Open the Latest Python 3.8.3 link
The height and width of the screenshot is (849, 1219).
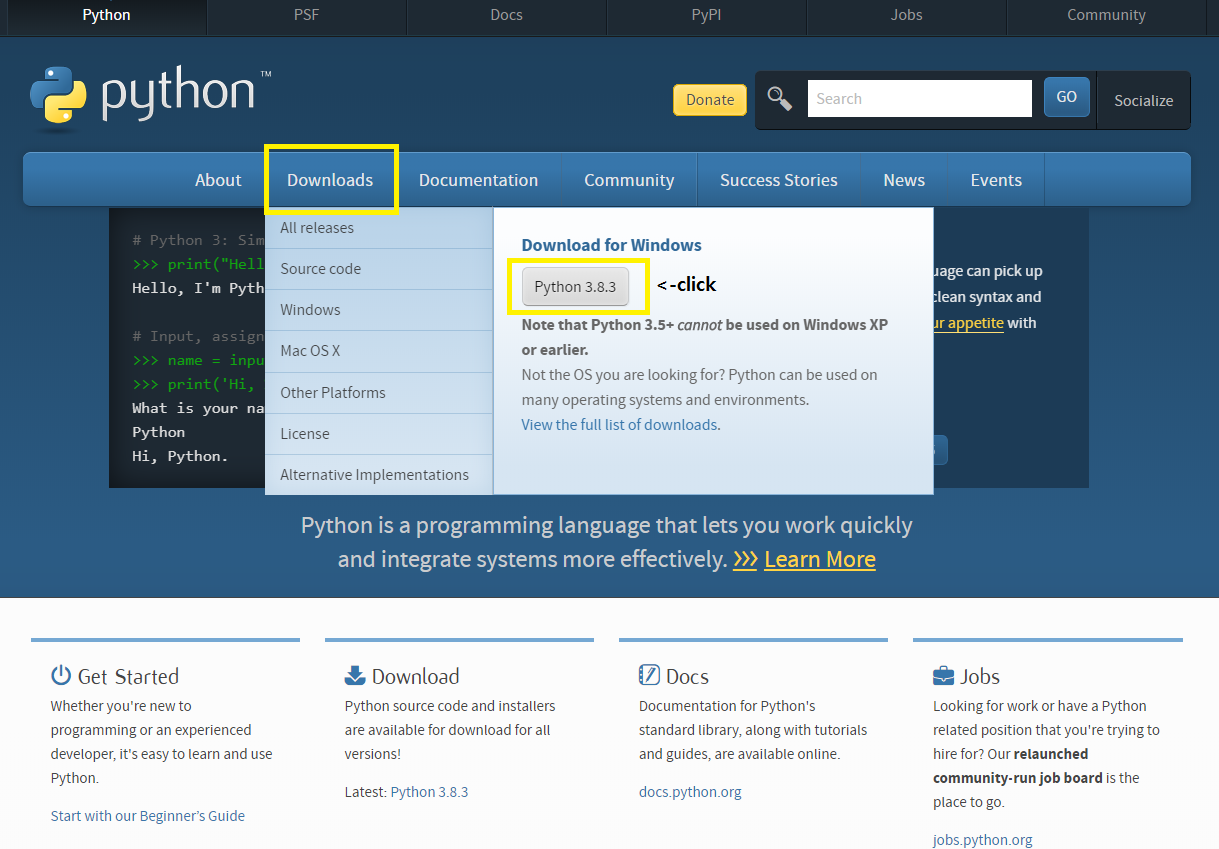click(x=429, y=792)
